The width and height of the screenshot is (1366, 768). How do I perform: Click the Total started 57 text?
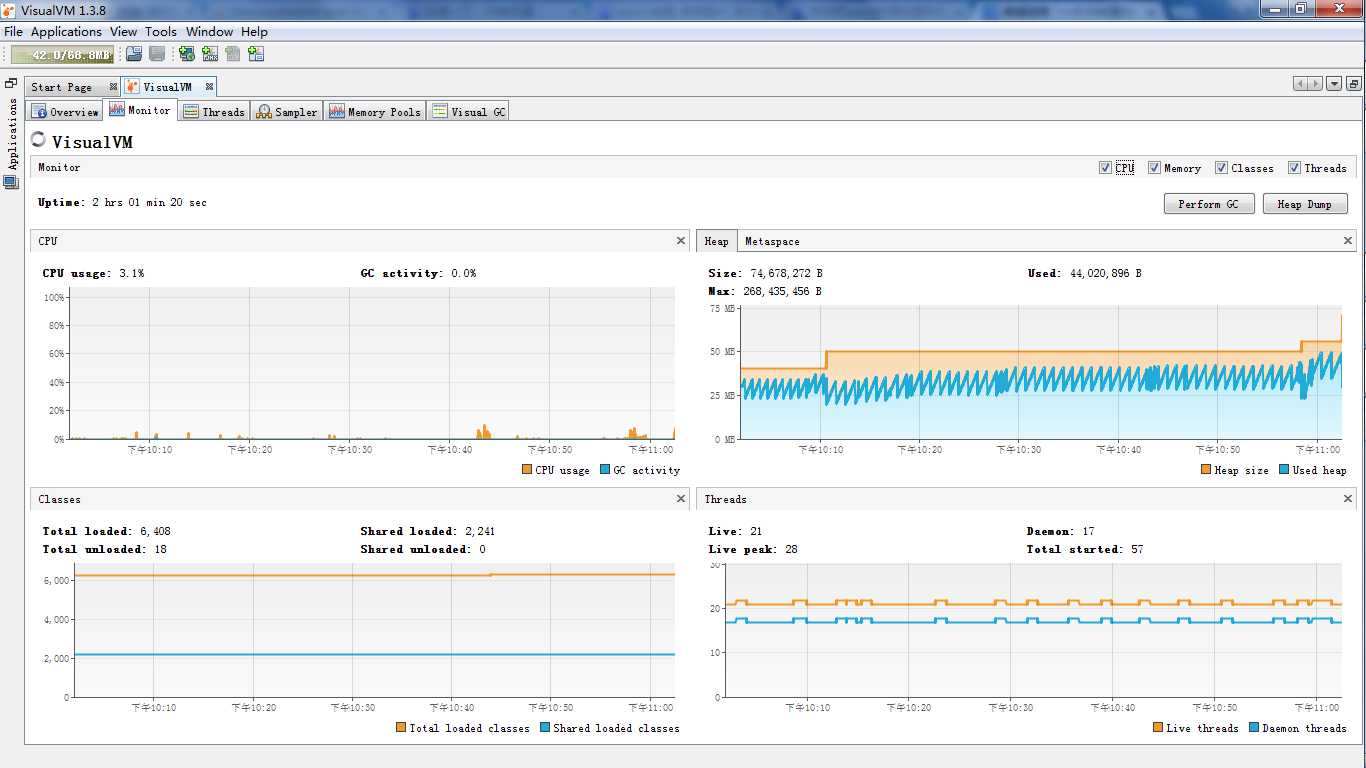tap(1085, 549)
